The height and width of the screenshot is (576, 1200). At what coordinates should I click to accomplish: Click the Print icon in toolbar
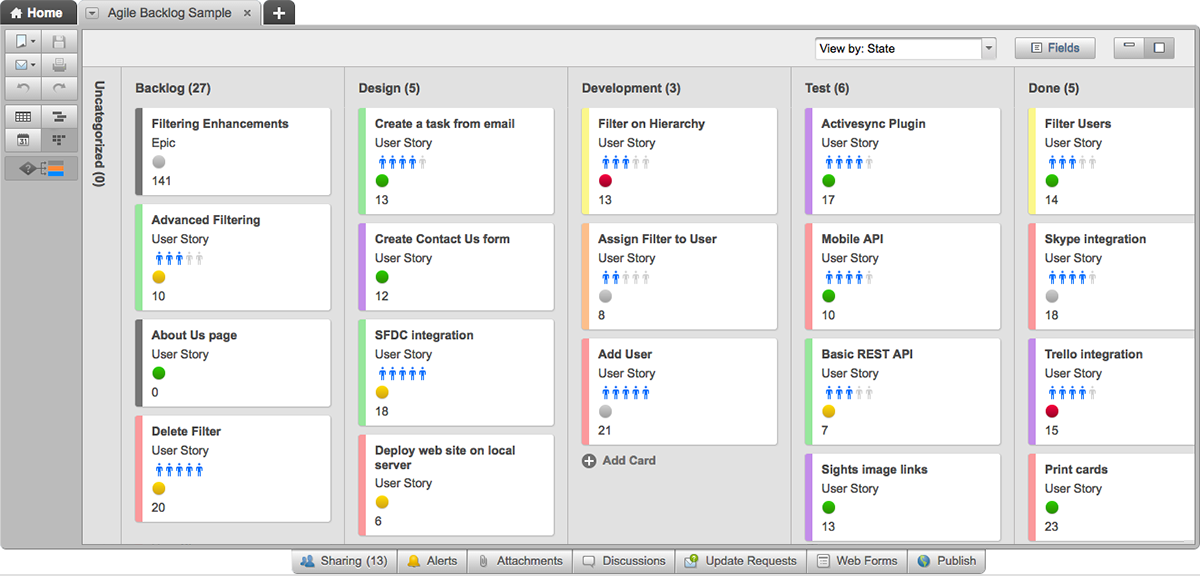[59, 65]
